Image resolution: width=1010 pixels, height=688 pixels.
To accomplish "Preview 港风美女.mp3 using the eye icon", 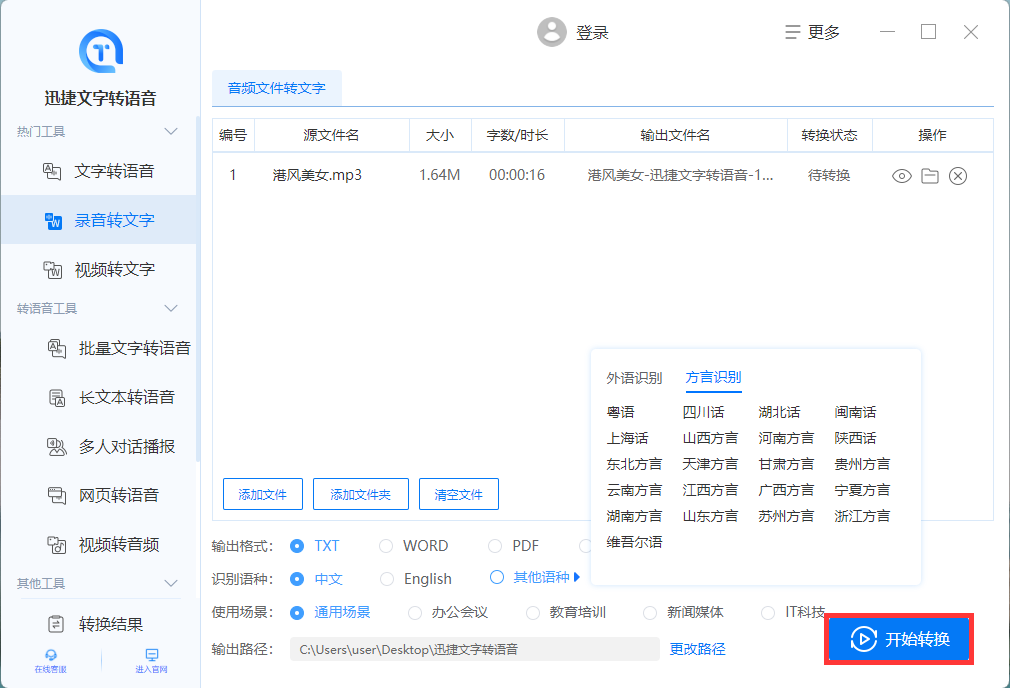I will tap(901, 175).
